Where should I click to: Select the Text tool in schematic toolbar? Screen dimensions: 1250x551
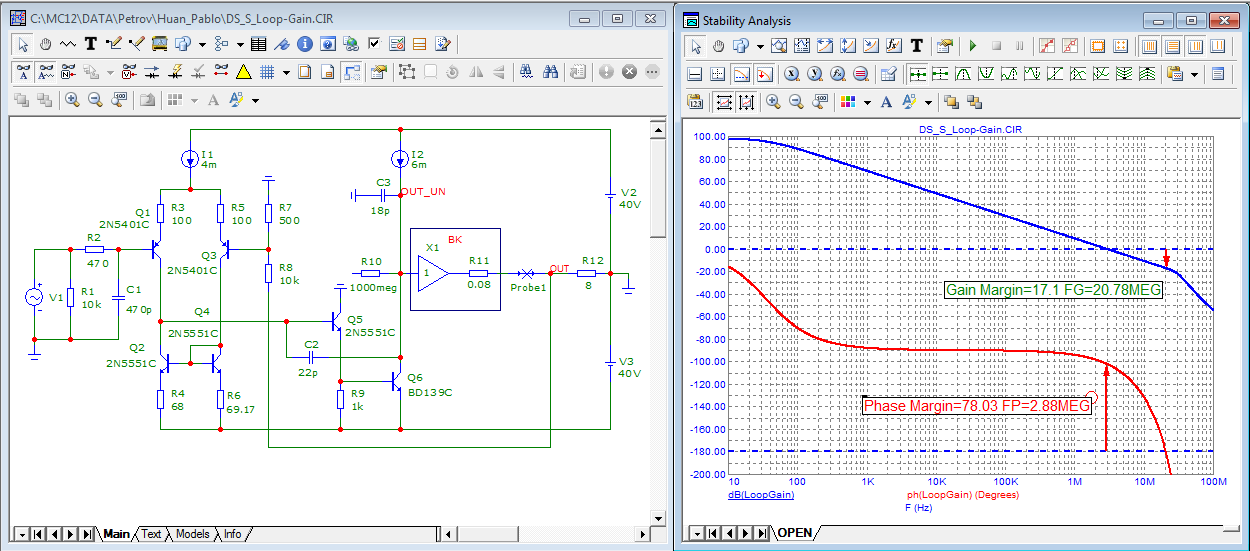click(x=90, y=44)
